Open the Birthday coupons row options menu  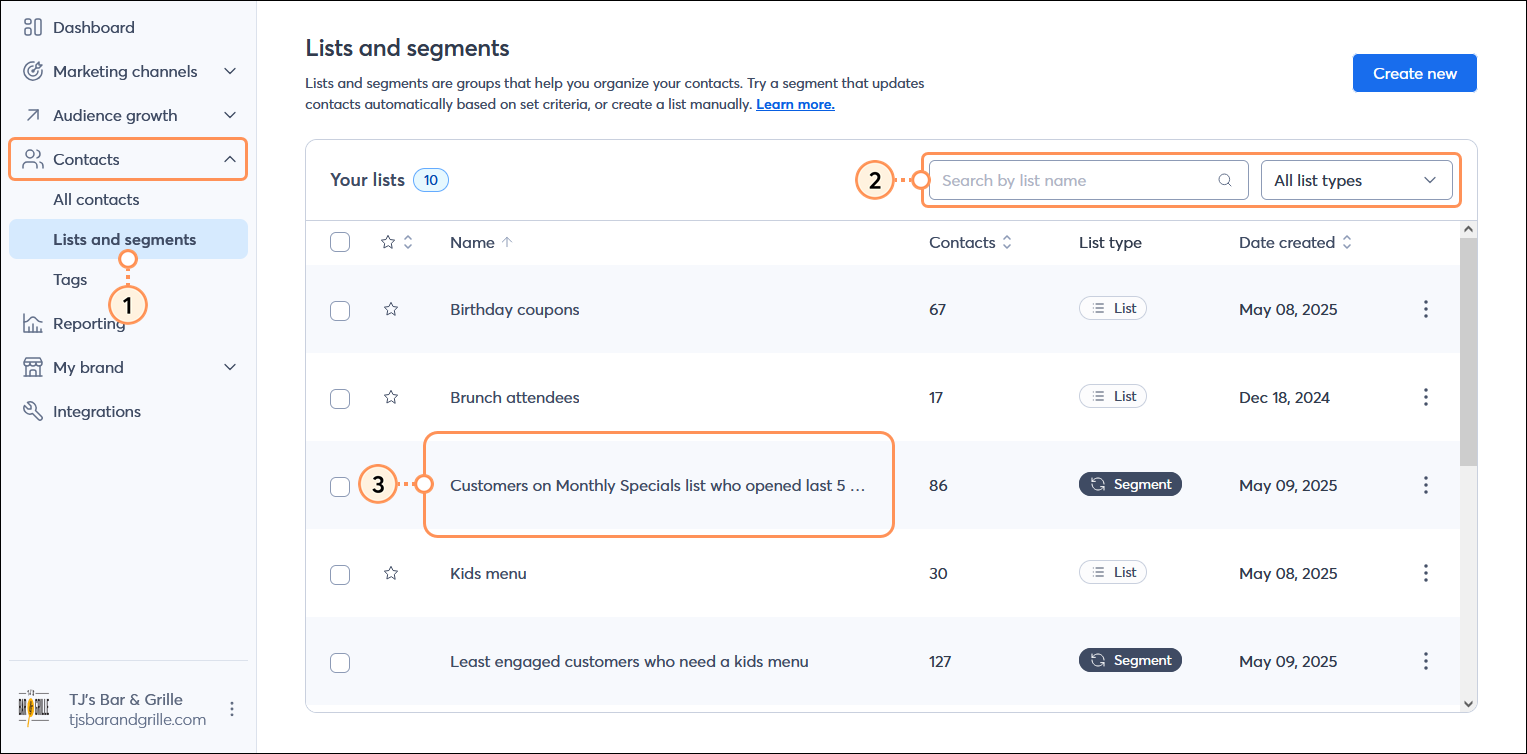coord(1426,309)
